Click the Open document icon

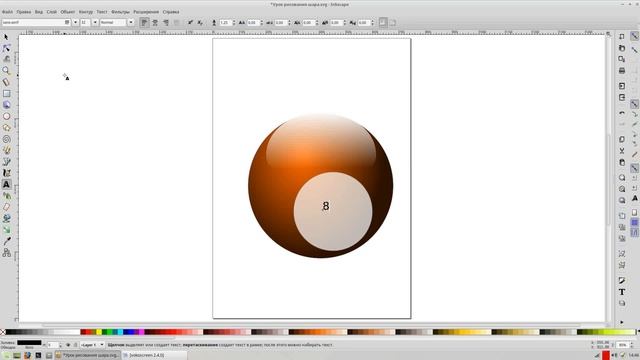pos(622,48)
